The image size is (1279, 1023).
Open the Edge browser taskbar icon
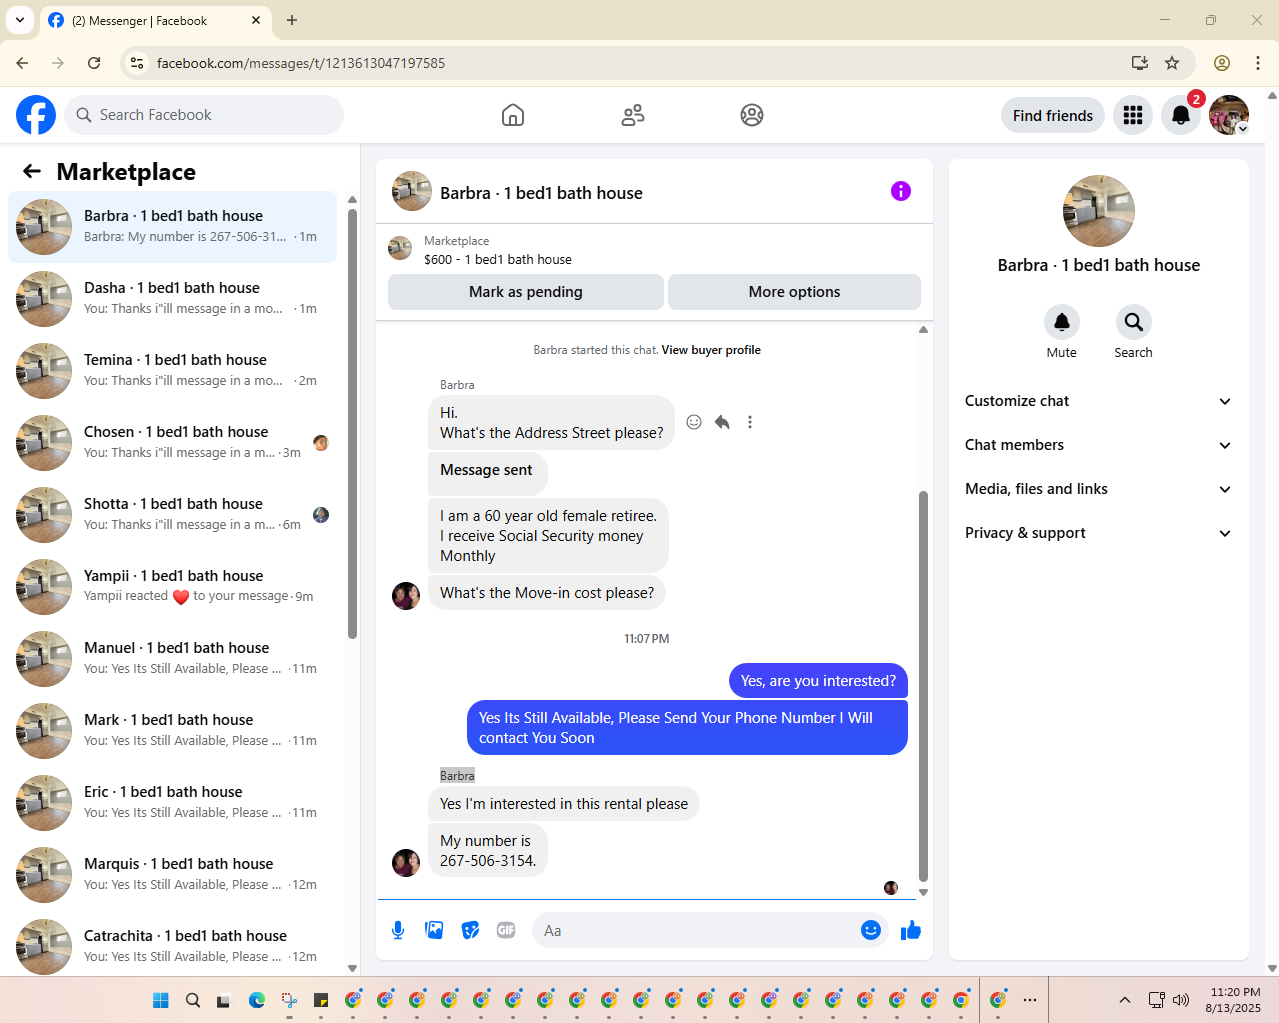point(257,1000)
